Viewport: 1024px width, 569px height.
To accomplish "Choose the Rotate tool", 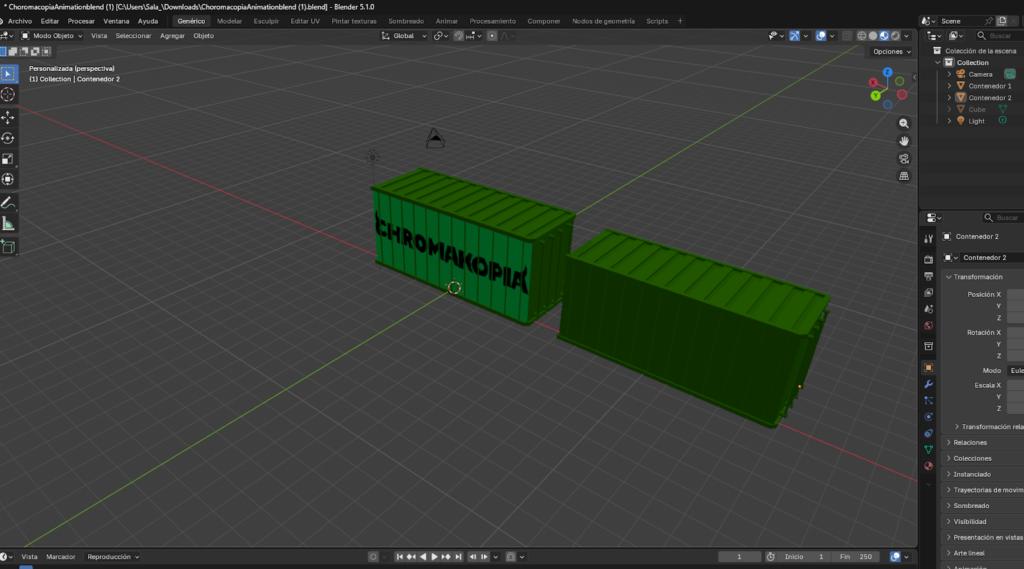I will click(x=8, y=138).
